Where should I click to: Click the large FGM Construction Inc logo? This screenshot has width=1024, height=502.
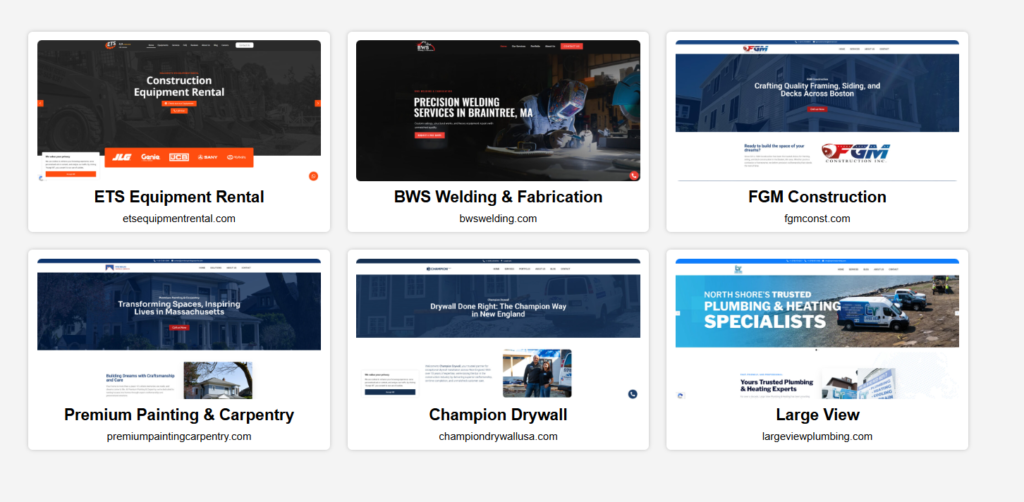click(x=855, y=153)
